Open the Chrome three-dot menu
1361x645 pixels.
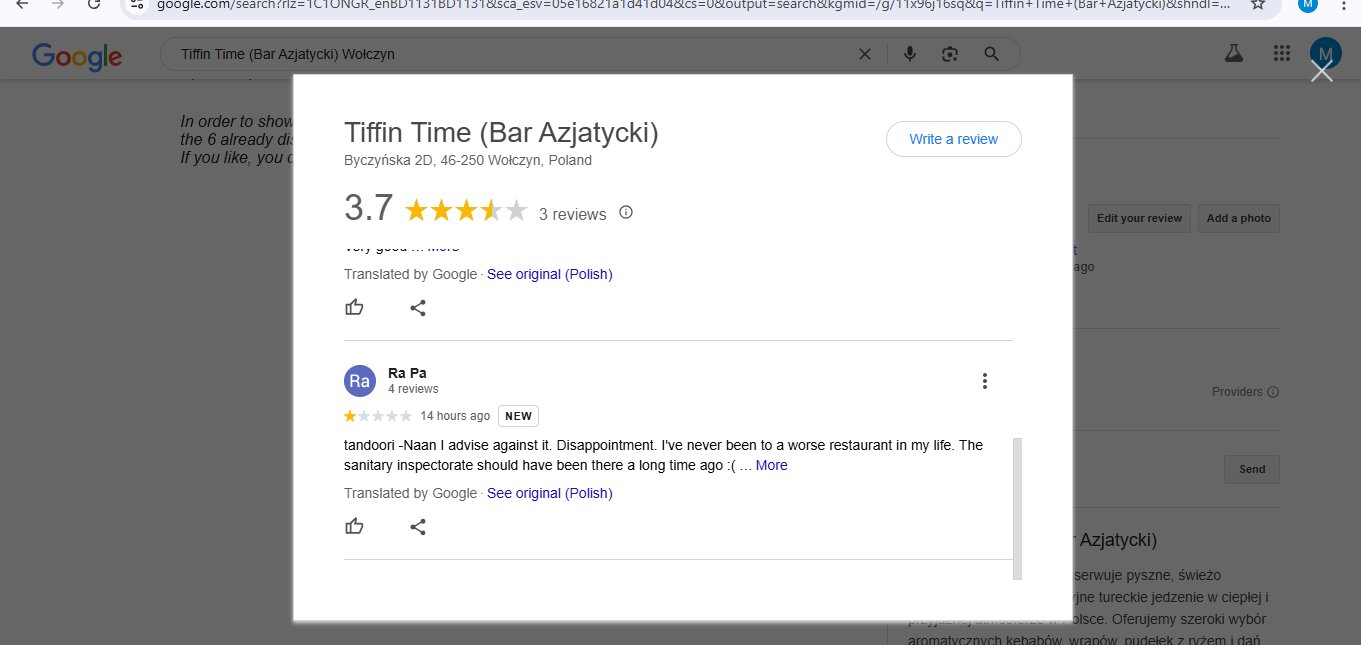pos(1344,4)
